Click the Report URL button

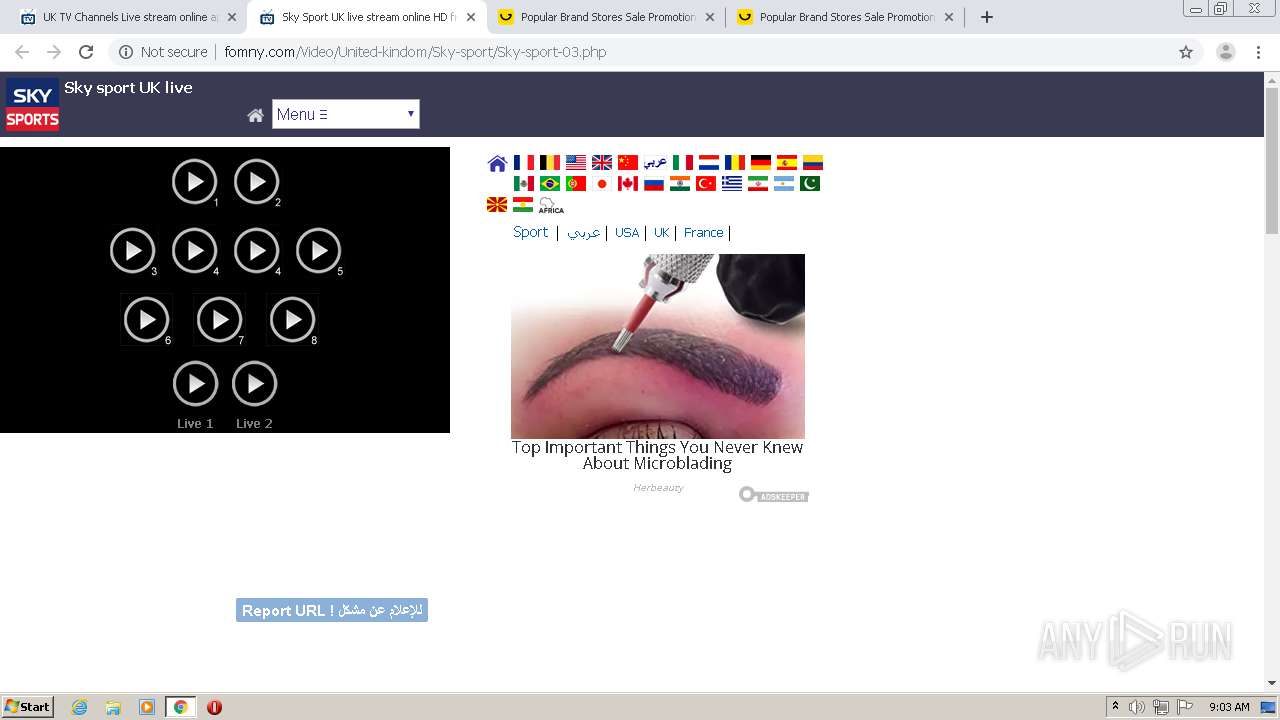(332, 610)
